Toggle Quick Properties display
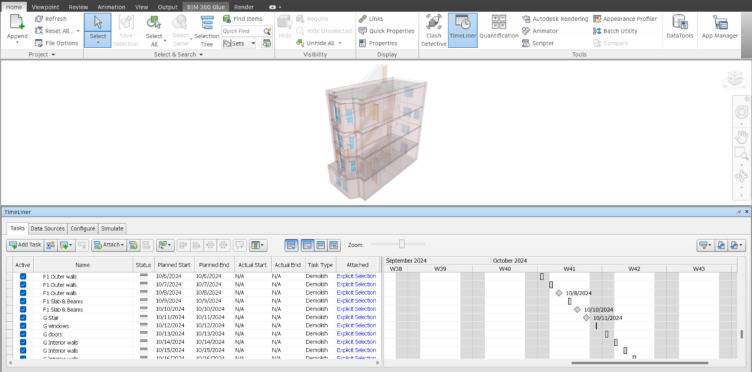 tap(386, 31)
